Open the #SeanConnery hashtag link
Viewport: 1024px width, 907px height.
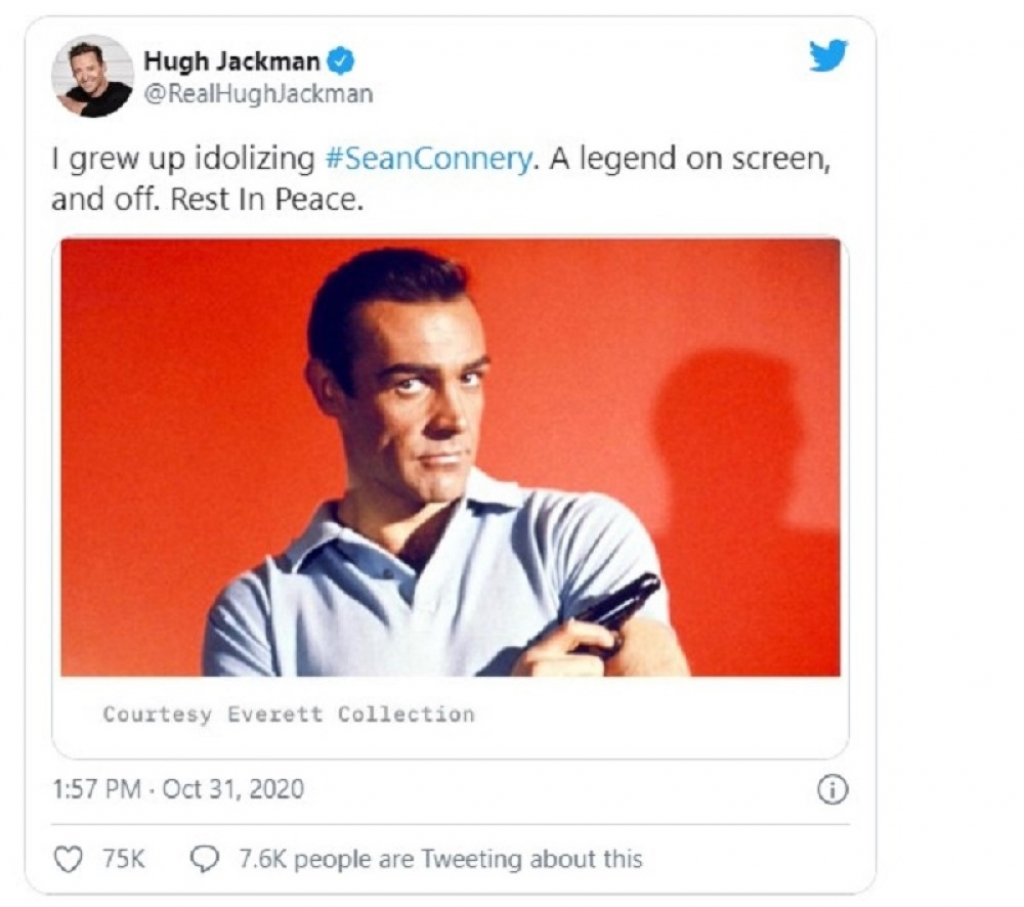coord(428,159)
